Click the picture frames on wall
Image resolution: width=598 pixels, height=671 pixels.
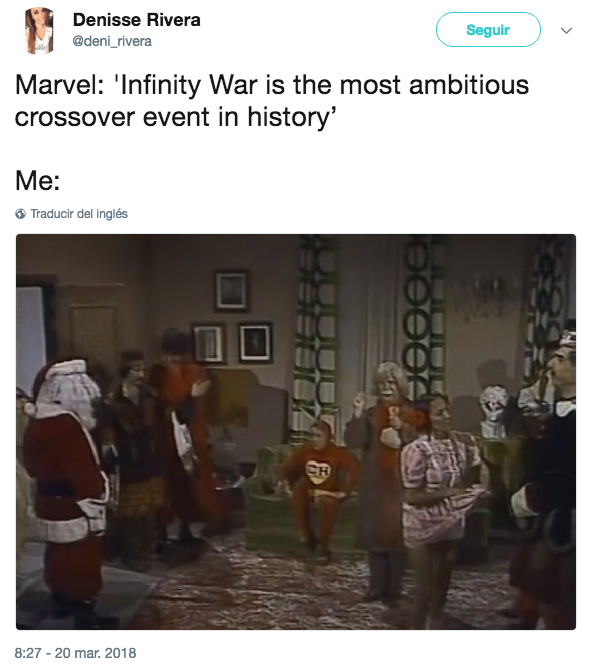[x=233, y=319]
